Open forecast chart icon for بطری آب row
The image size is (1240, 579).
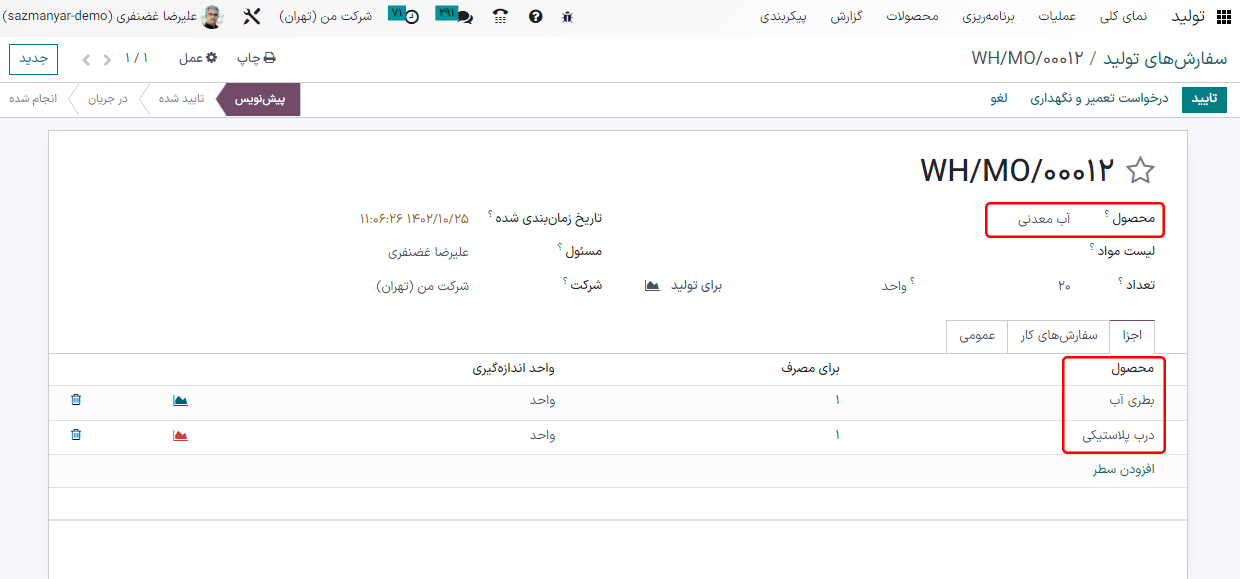180,401
